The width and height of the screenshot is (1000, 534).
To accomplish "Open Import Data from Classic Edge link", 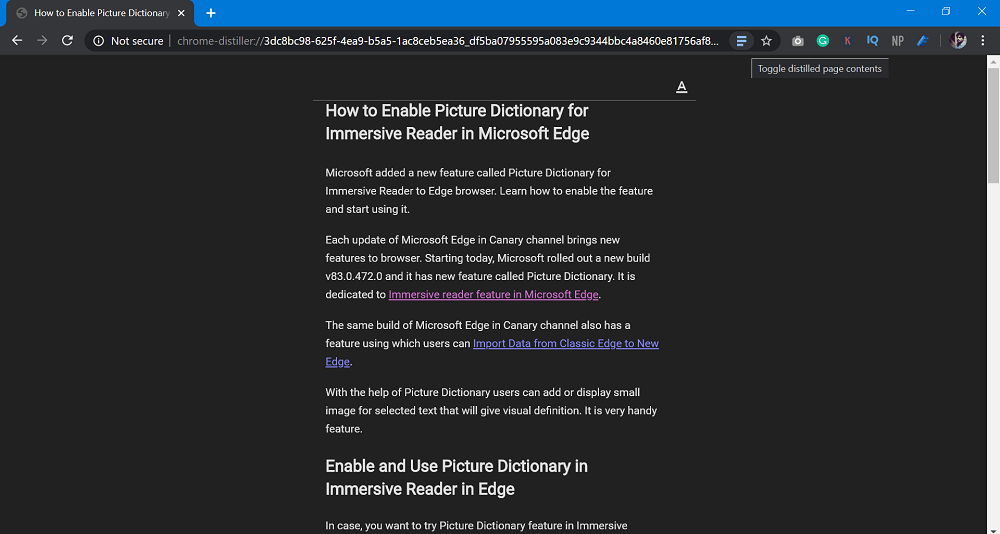I will tap(492, 352).
